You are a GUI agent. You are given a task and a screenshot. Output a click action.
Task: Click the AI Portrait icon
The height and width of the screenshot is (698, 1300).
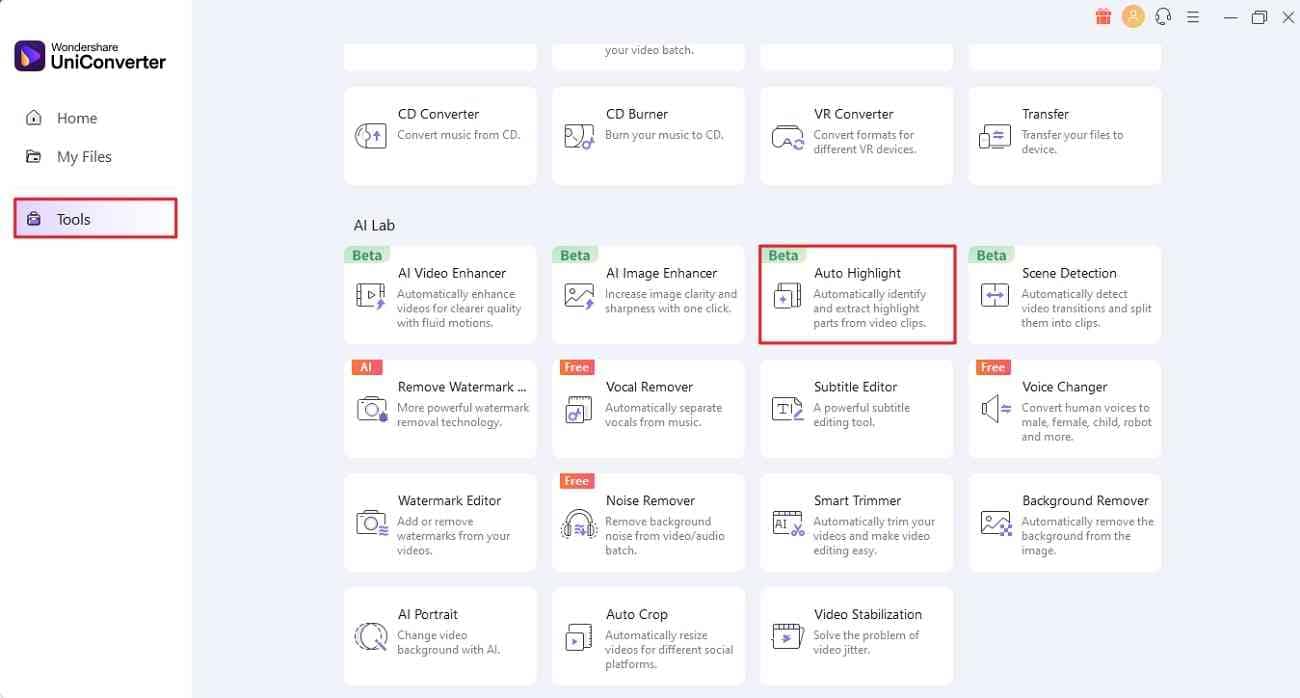[371, 636]
